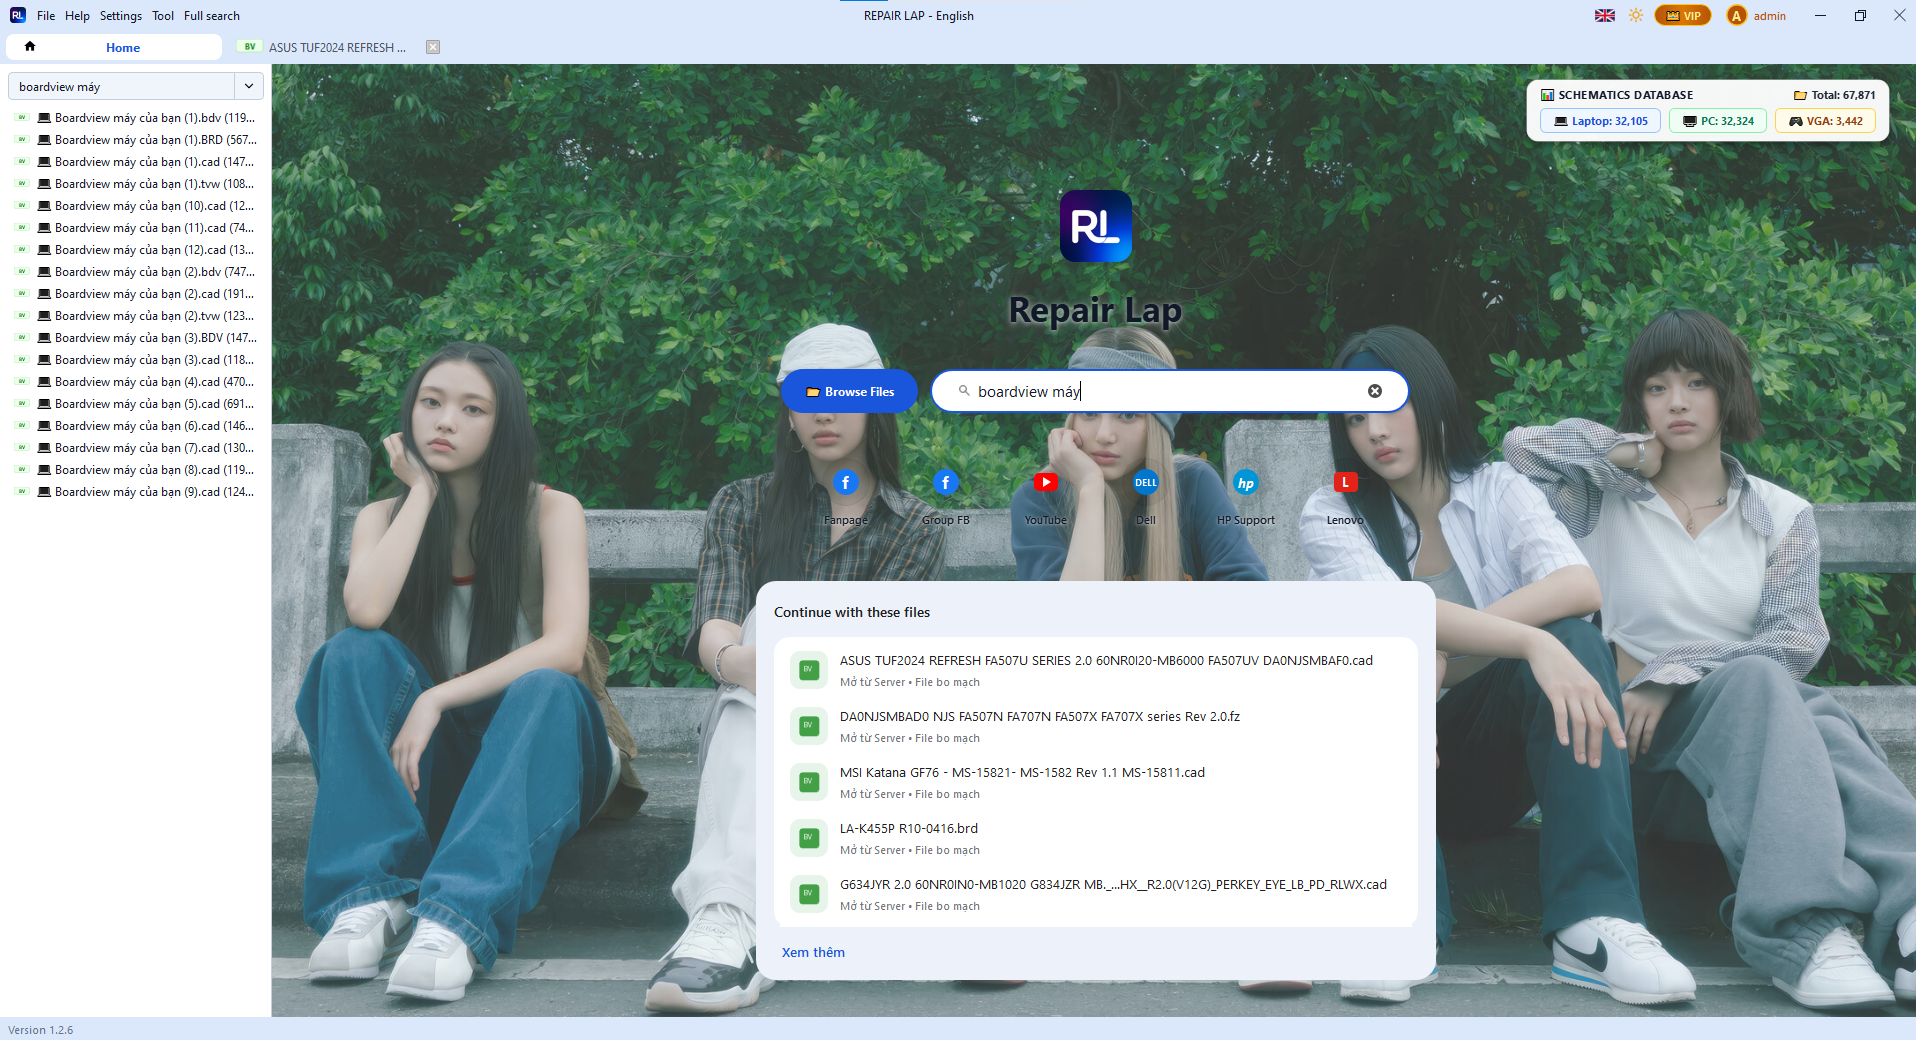Open the Settings menu
Image resolution: width=1916 pixels, height=1040 pixels.
coord(121,16)
